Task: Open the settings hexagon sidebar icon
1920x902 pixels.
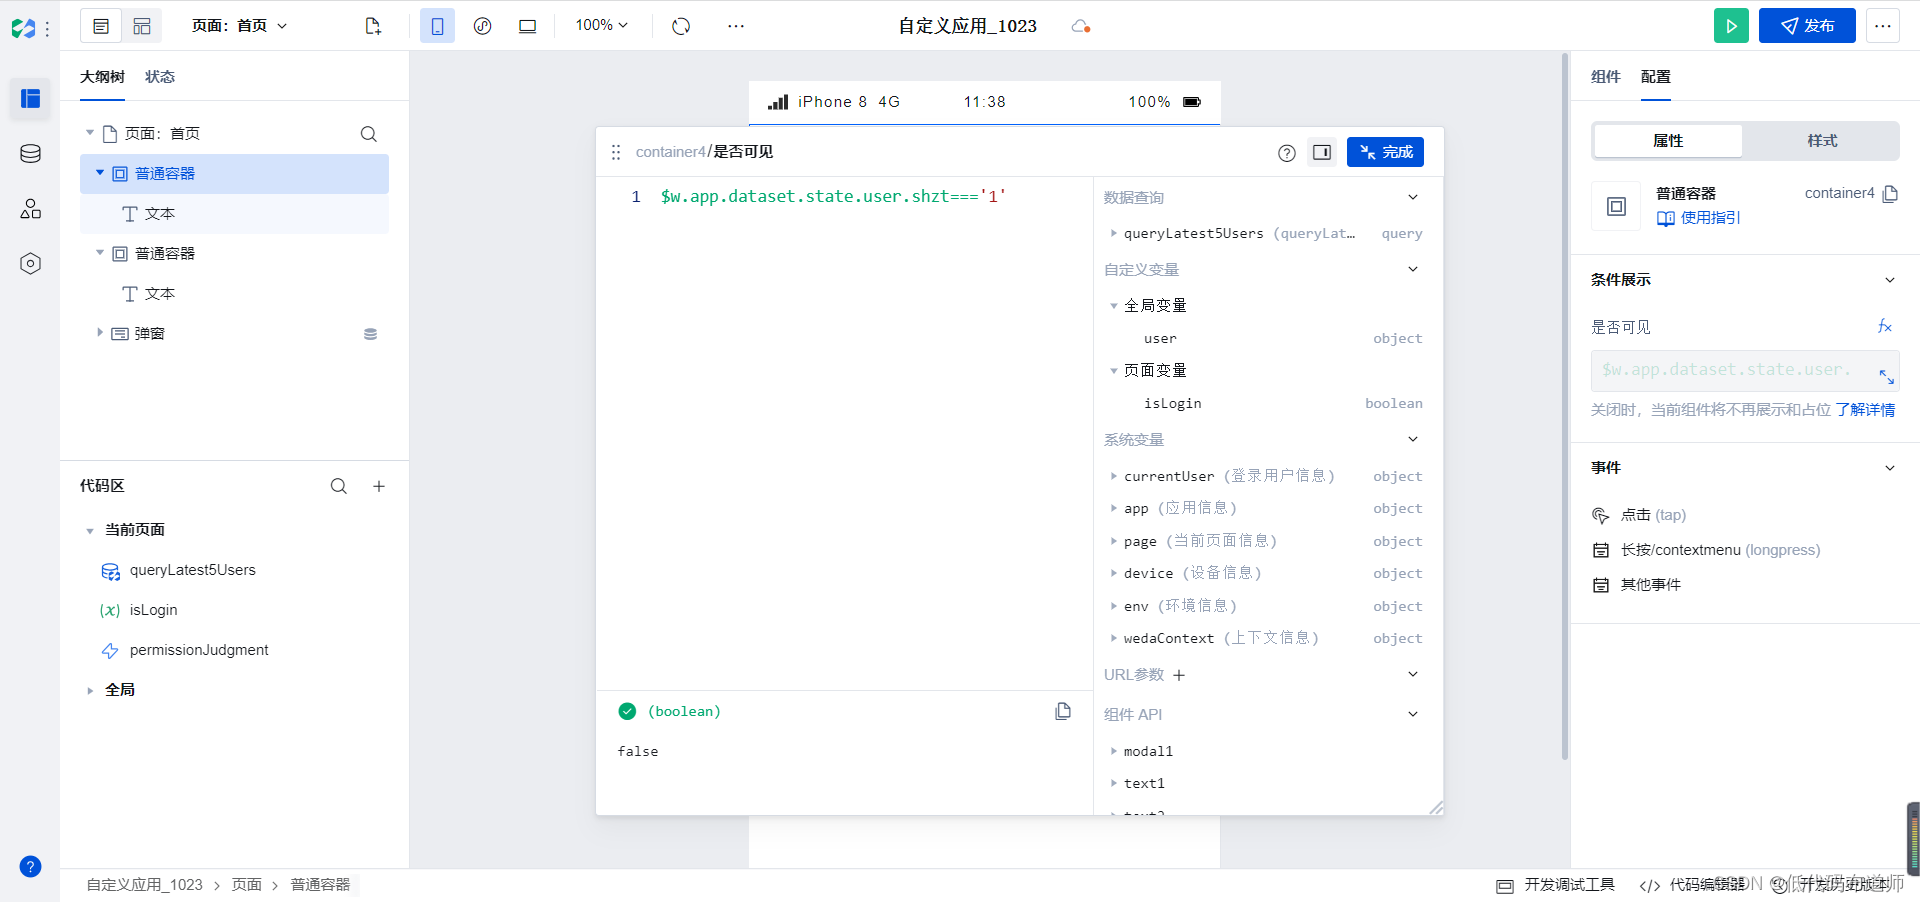Action: tap(30, 263)
